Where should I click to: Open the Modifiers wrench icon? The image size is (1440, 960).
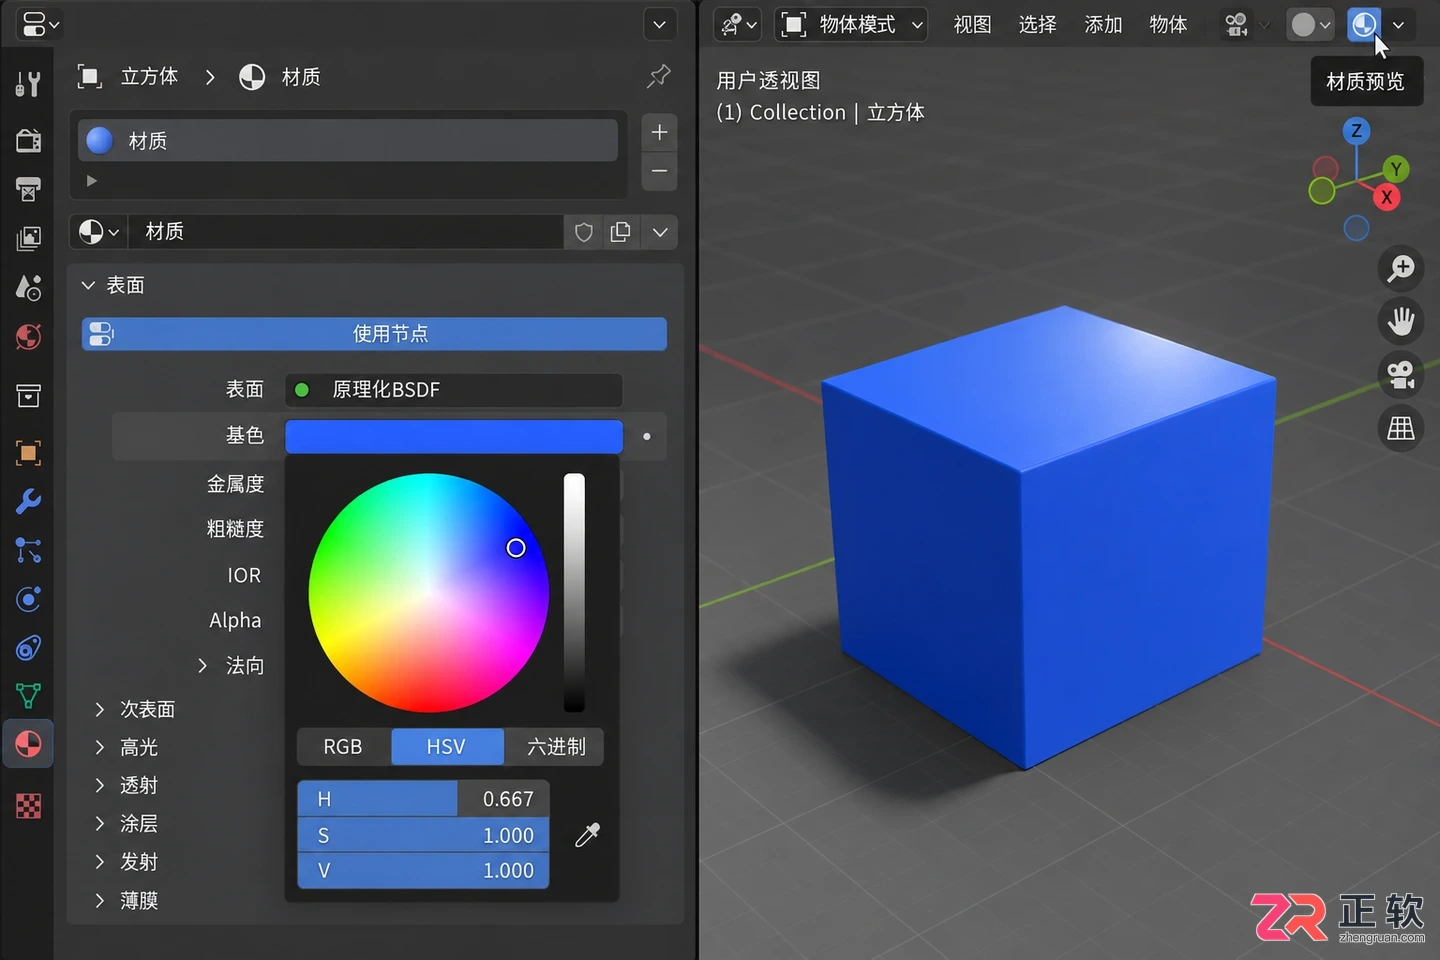28,501
